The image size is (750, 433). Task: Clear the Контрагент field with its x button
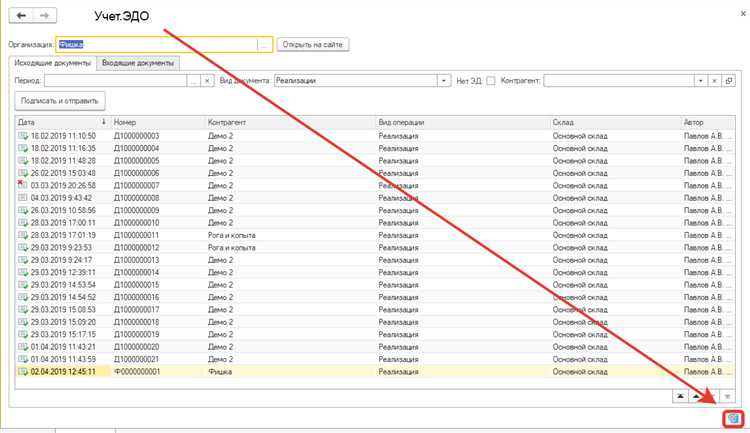pyautogui.click(x=714, y=81)
